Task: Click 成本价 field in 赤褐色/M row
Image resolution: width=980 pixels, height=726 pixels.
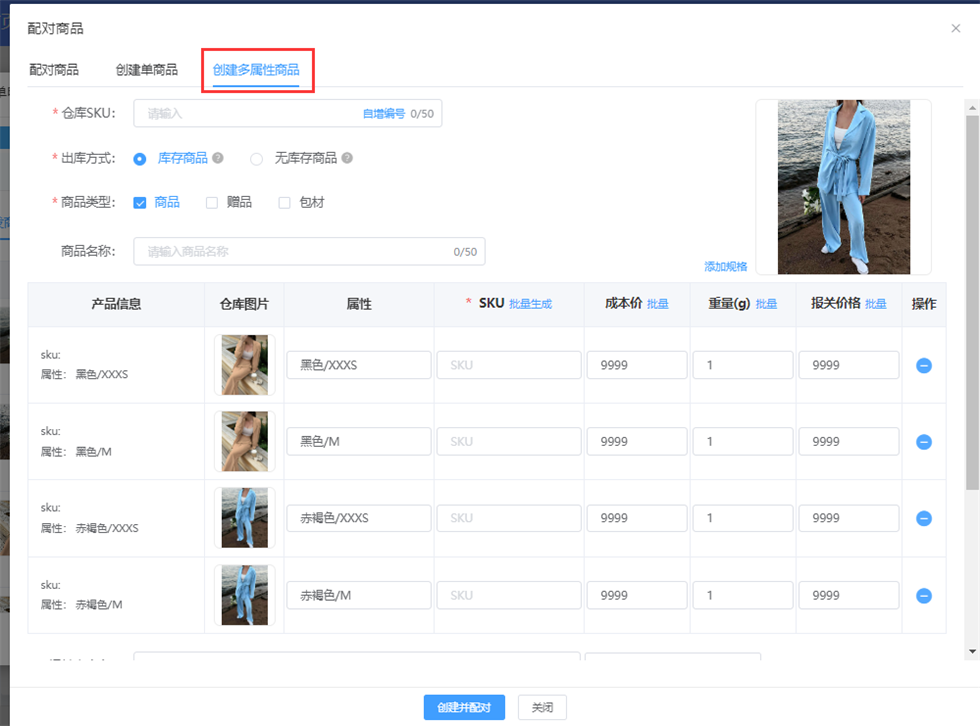Action: tap(637, 595)
